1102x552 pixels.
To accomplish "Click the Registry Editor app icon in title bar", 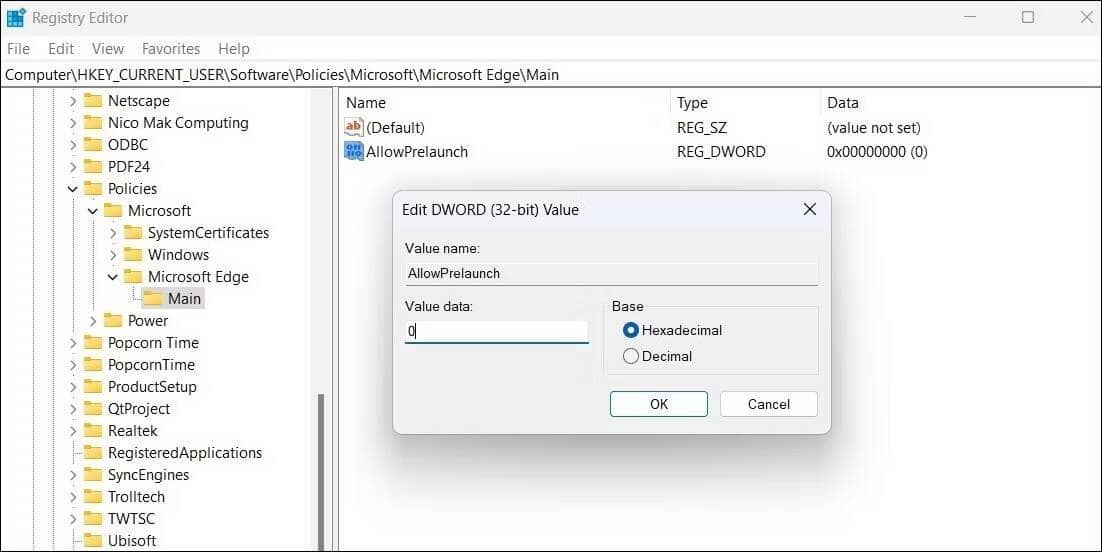I will [x=15, y=18].
